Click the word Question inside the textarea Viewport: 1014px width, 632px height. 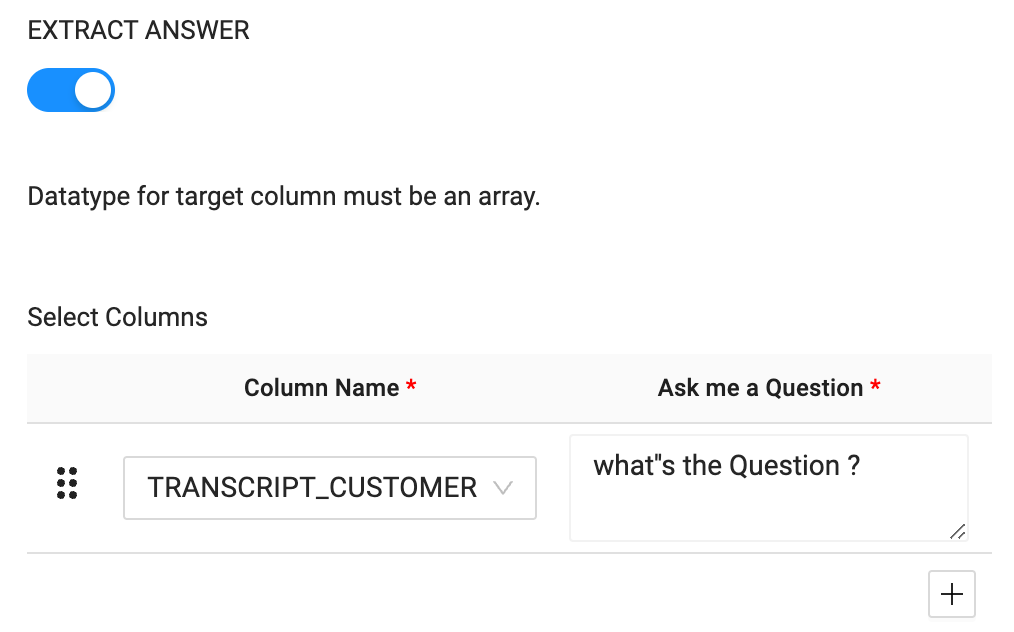[785, 466]
